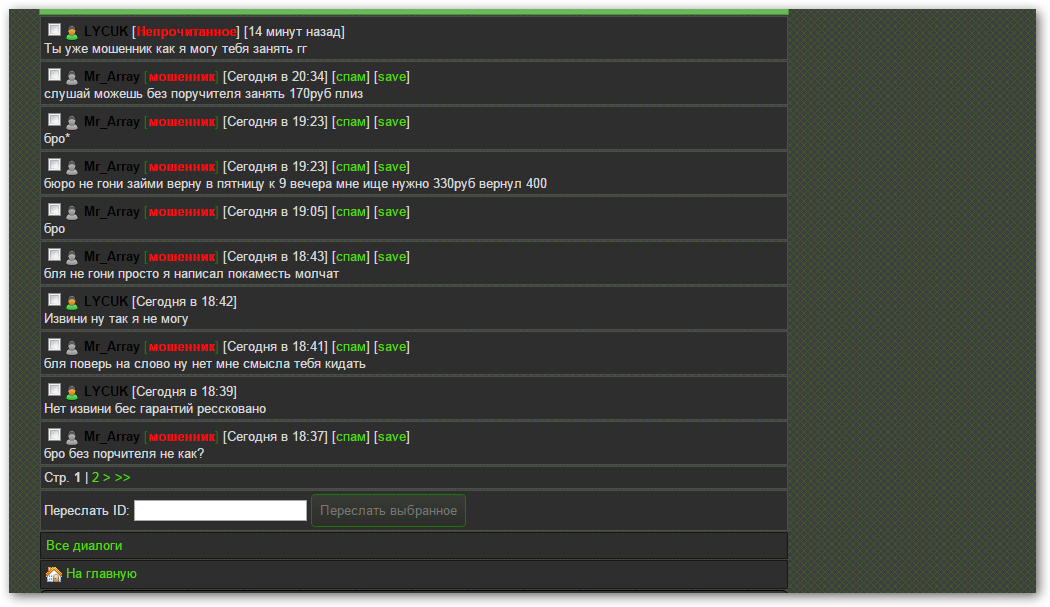Screen dimensions: 1050x607
Task: Click the LYCUK username at 18:39
Action: point(106,391)
